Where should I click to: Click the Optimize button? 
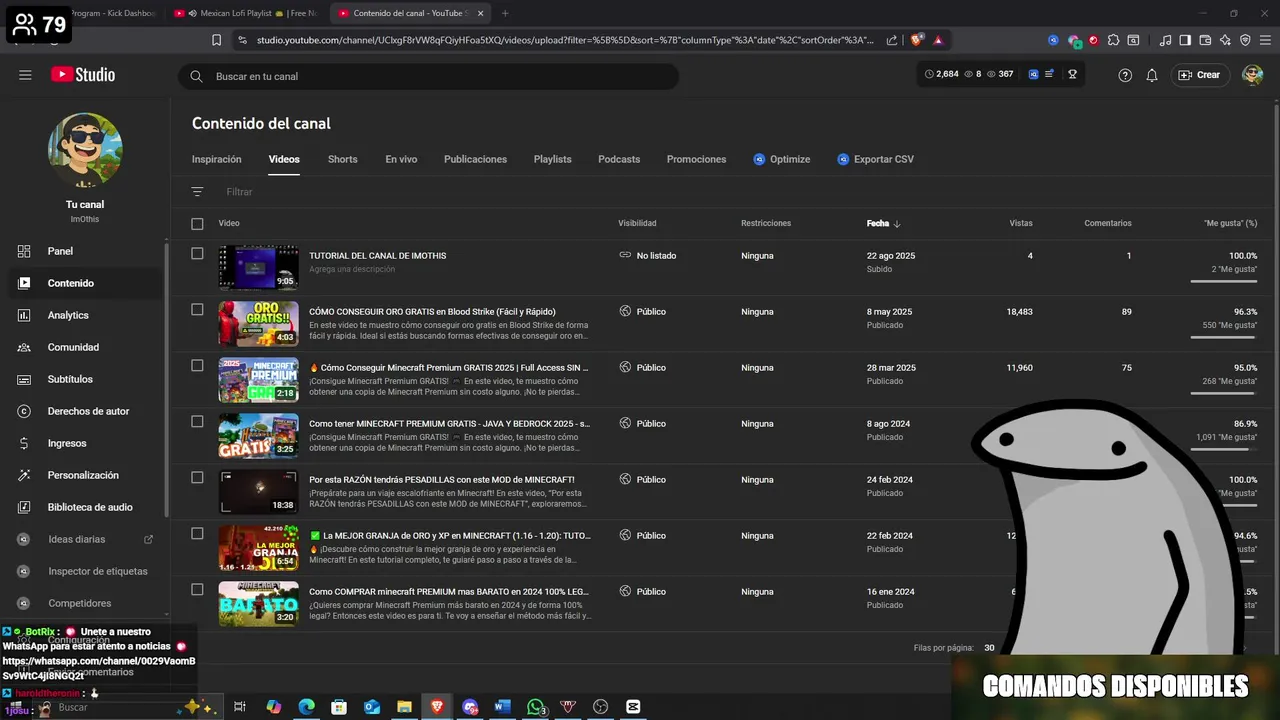pos(781,159)
